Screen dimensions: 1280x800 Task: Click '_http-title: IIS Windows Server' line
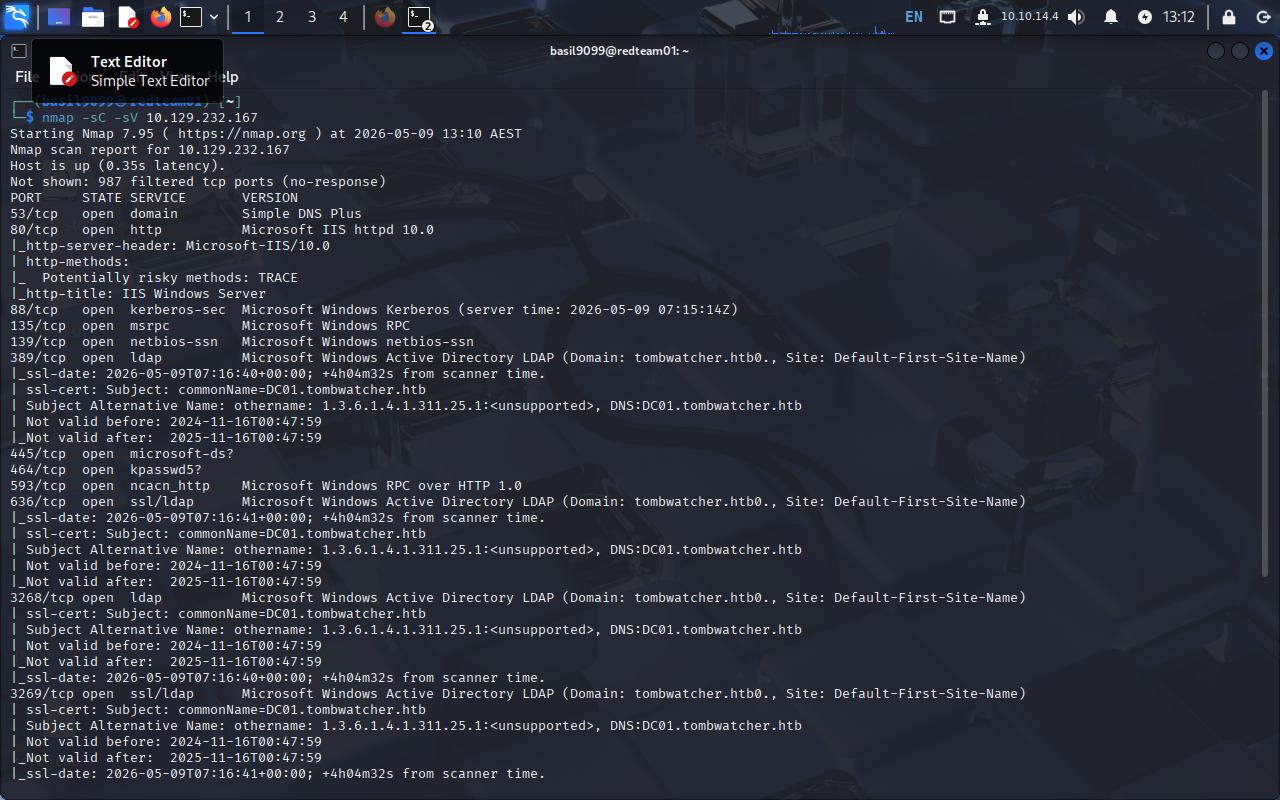click(x=138, y=294)
